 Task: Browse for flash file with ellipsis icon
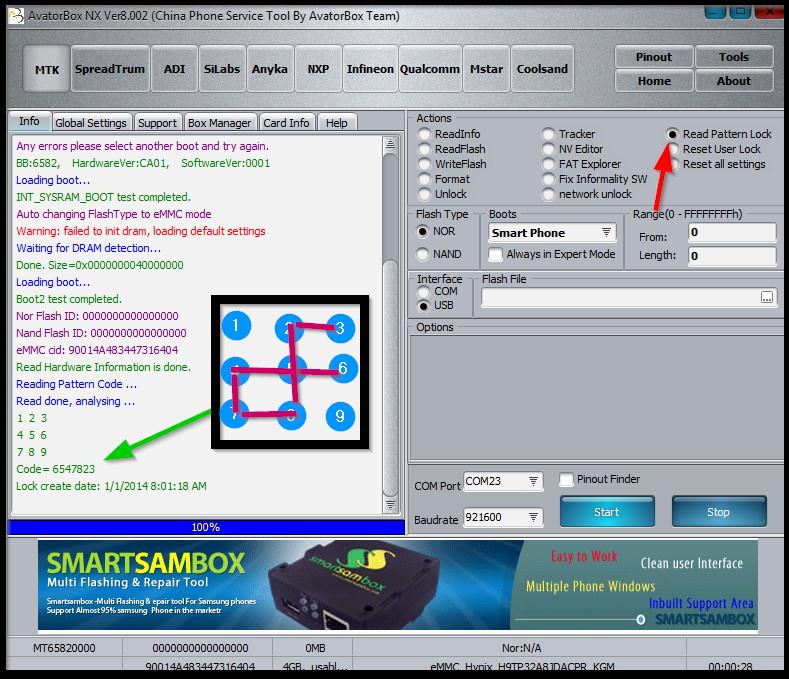766,297
